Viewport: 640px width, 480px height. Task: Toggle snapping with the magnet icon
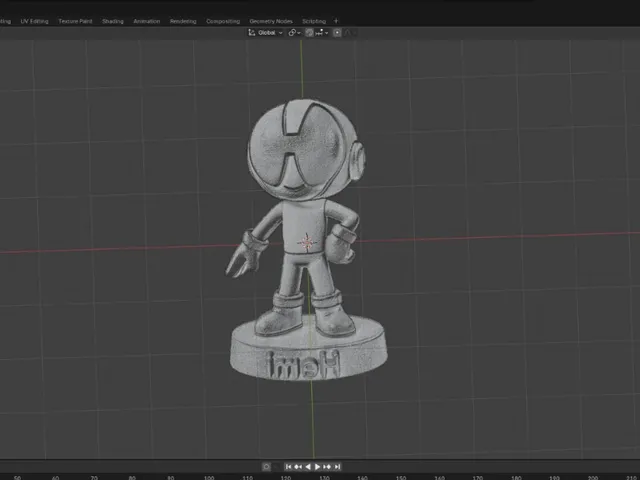[x=309, y=33]
